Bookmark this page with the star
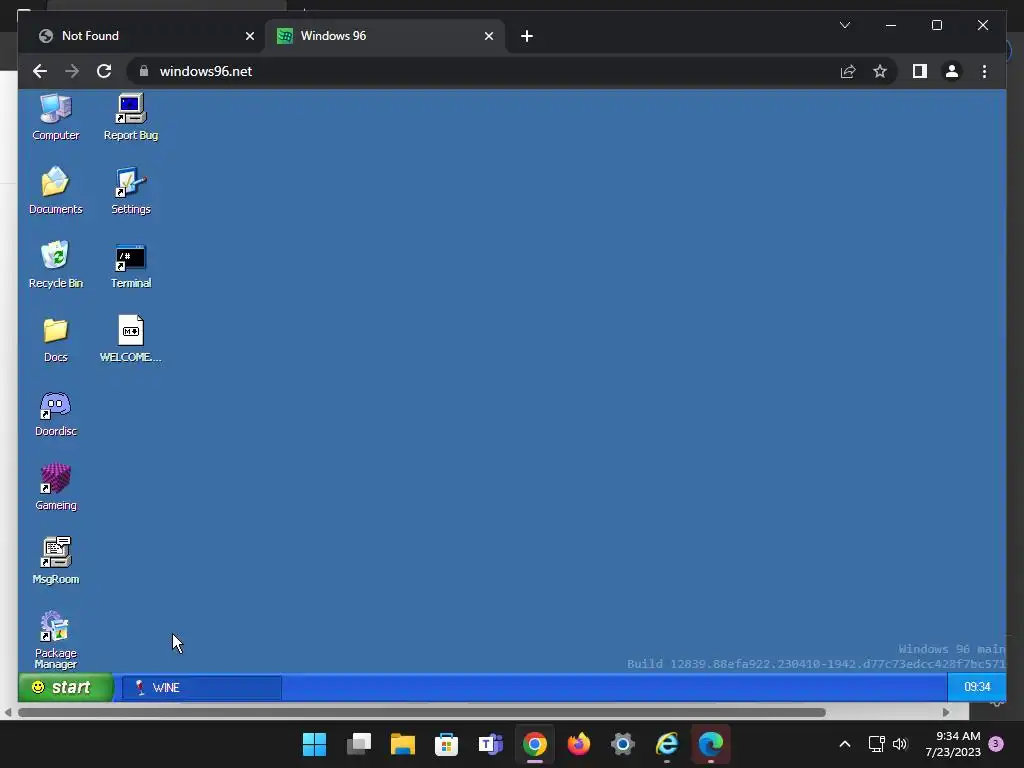 (880, 71)
